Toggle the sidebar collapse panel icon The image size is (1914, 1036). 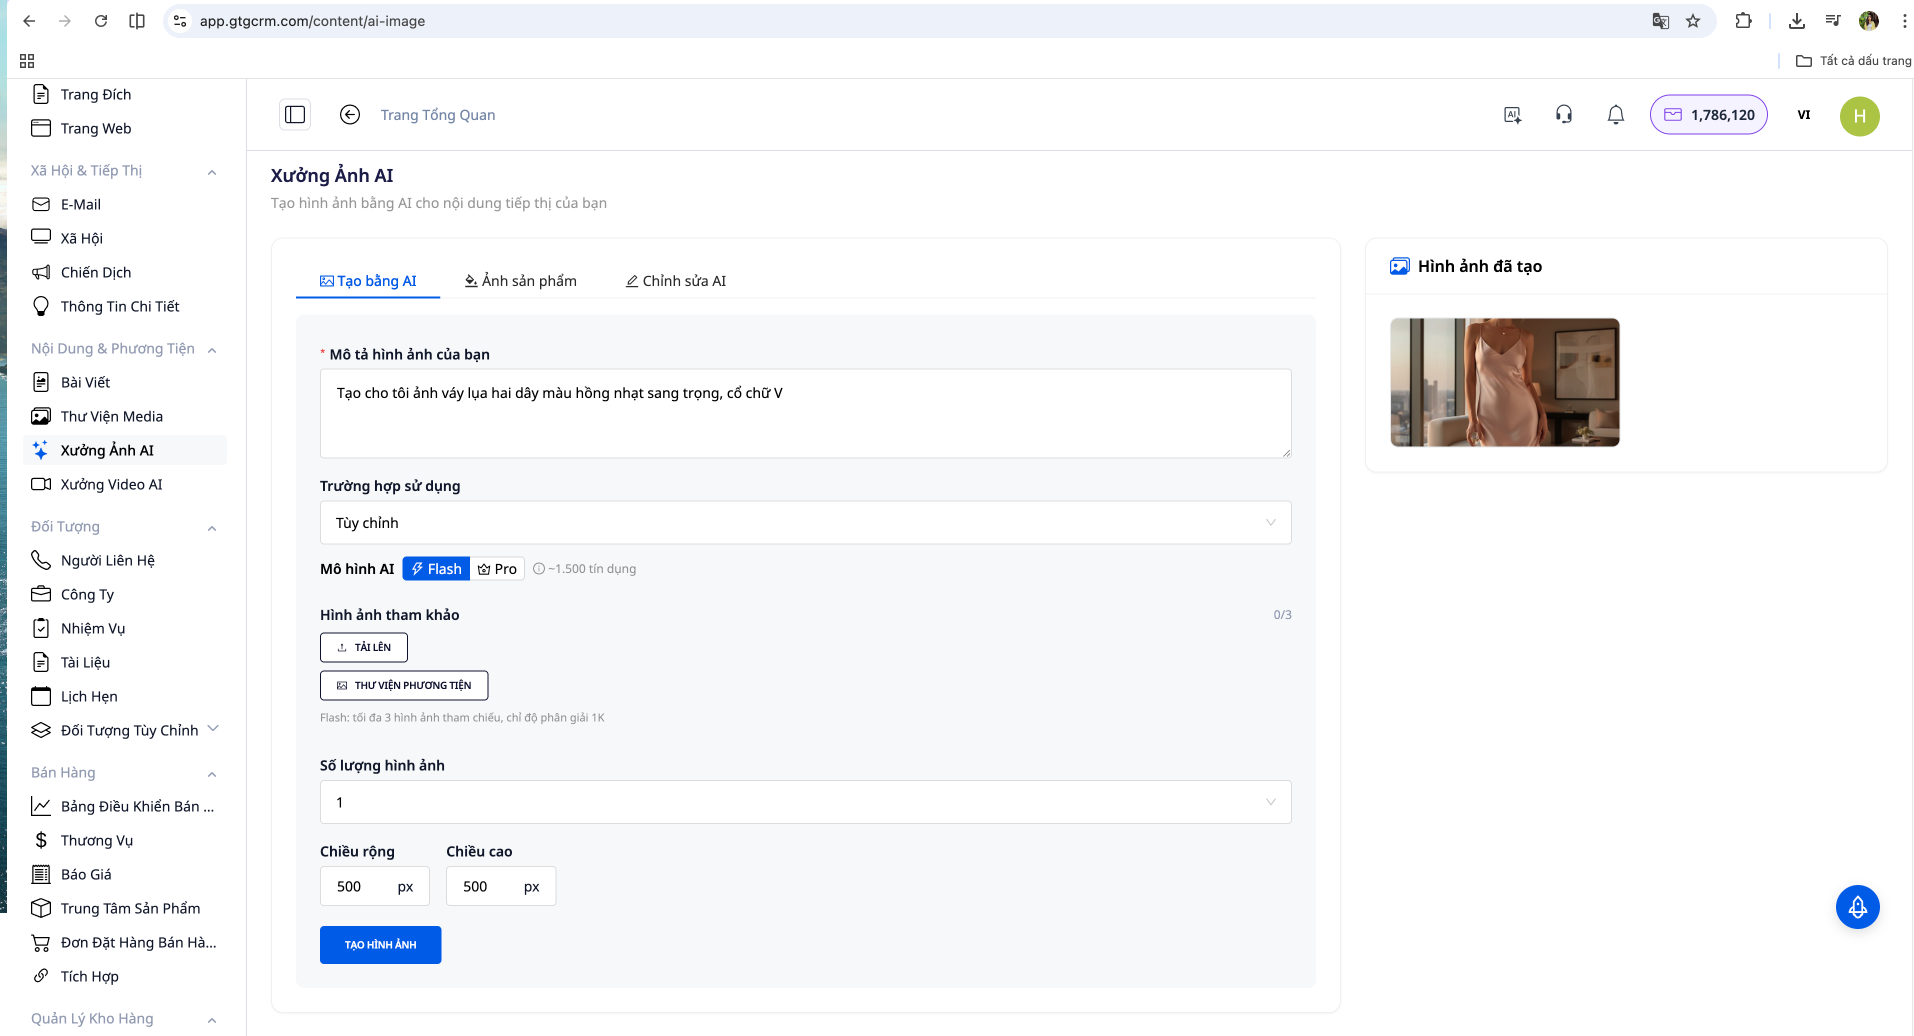(x=295, y=115)
